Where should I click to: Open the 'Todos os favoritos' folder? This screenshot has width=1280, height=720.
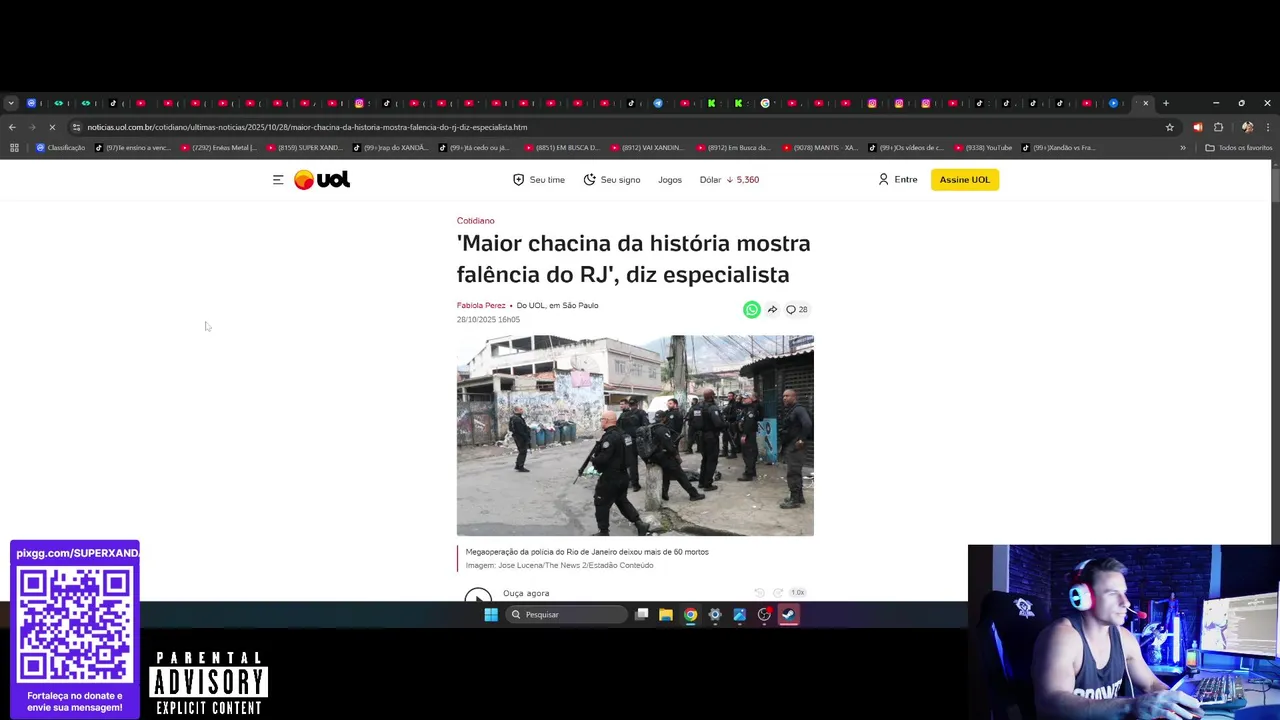click(x=1238, y=148)
